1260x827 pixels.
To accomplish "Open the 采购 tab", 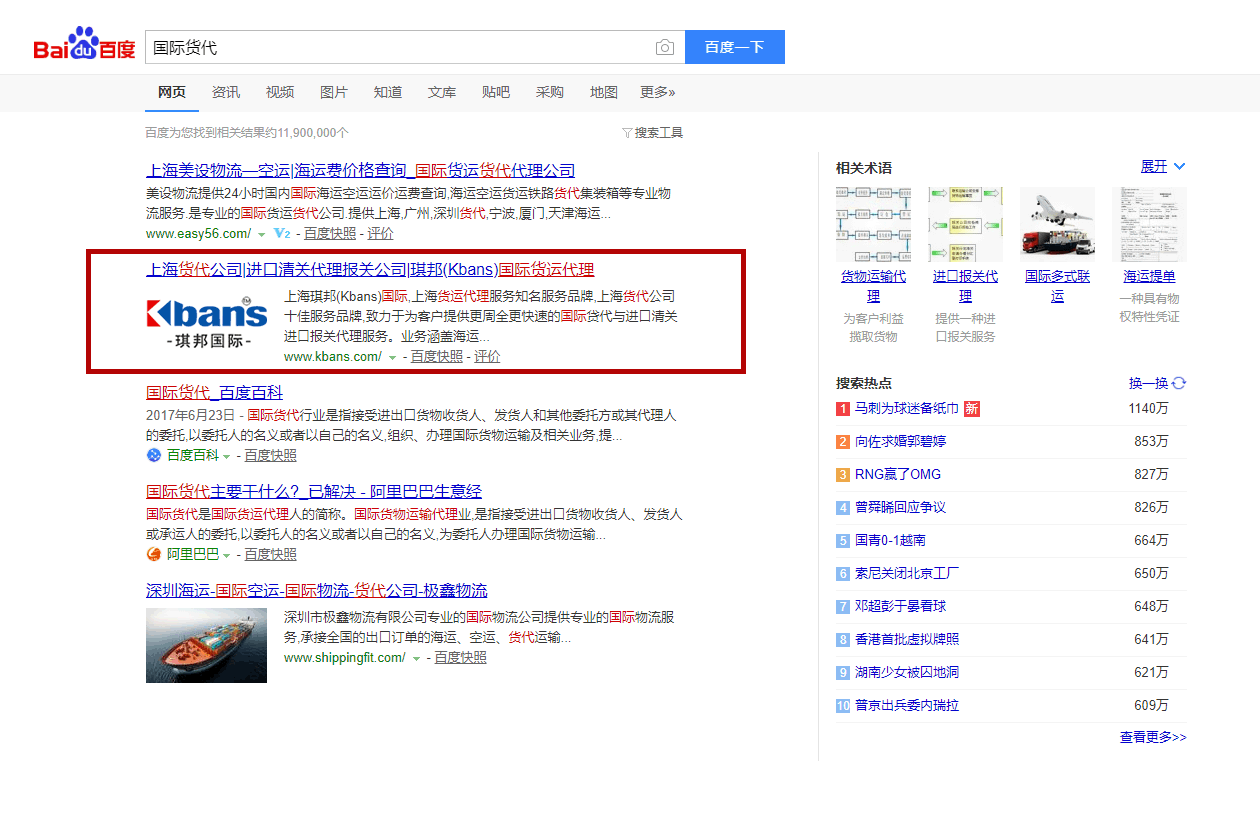I will (550, 92).
